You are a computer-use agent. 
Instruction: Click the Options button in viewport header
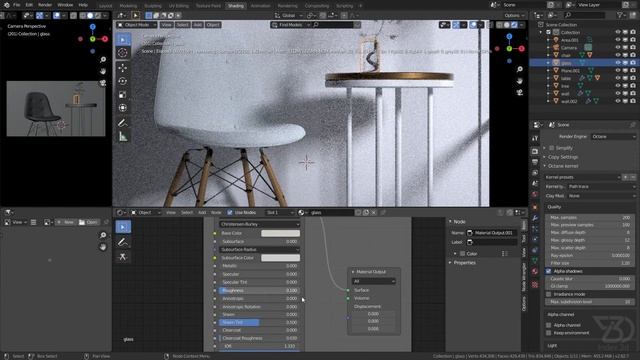click(514, 16)
